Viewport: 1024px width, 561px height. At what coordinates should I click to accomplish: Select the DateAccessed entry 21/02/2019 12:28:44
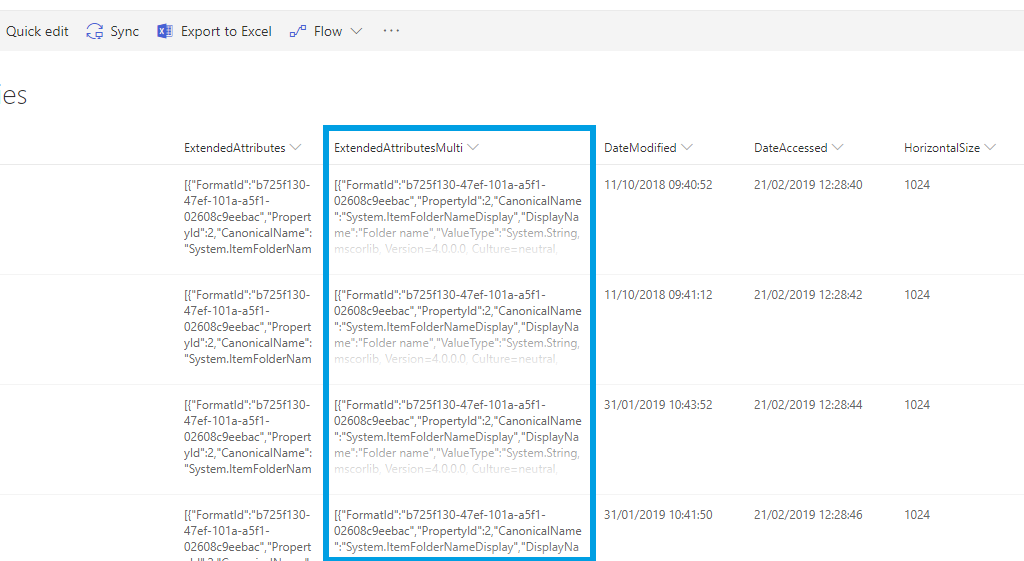coord(808,405)
